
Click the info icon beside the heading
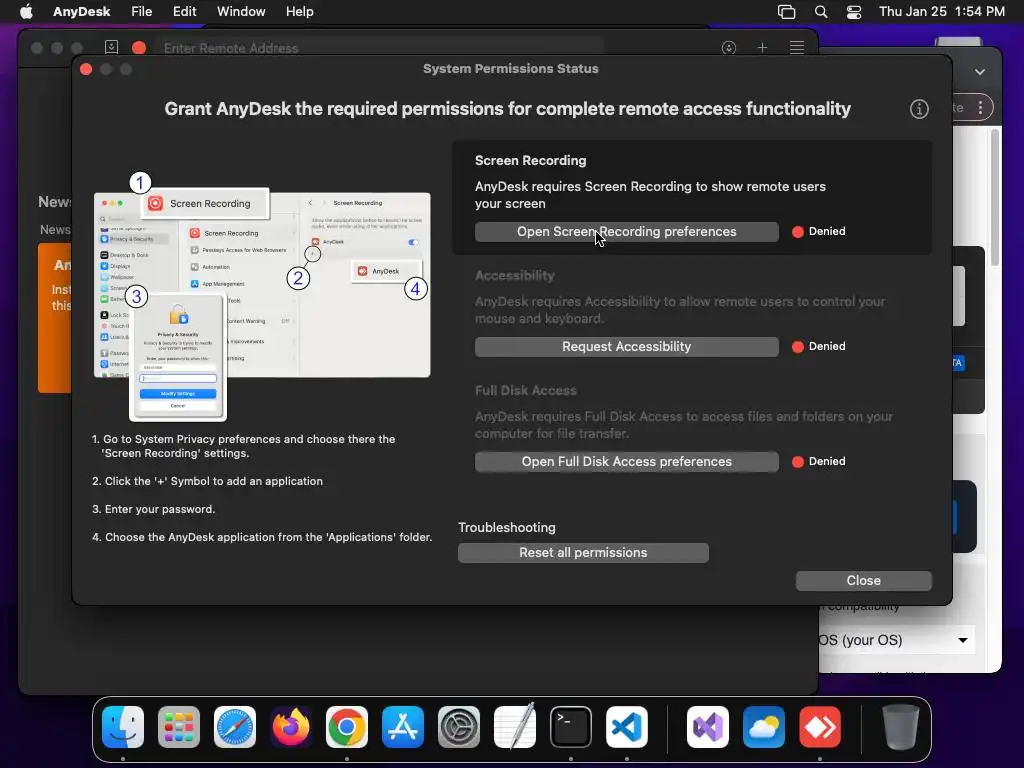click(x=919, y=109)
